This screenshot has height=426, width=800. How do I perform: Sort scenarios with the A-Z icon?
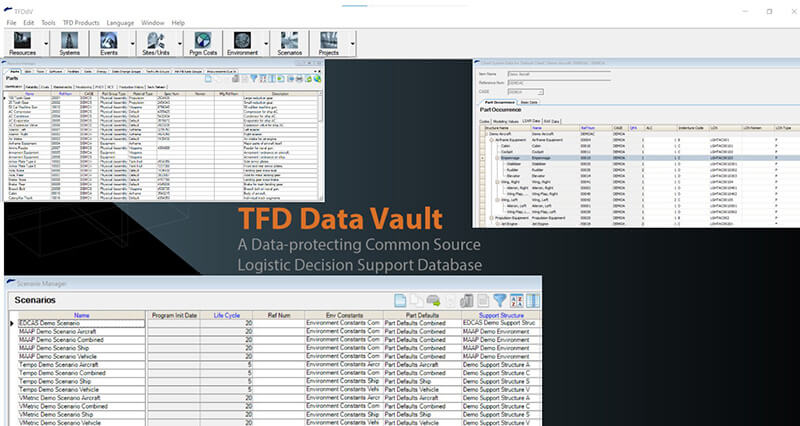pos(516,300)
